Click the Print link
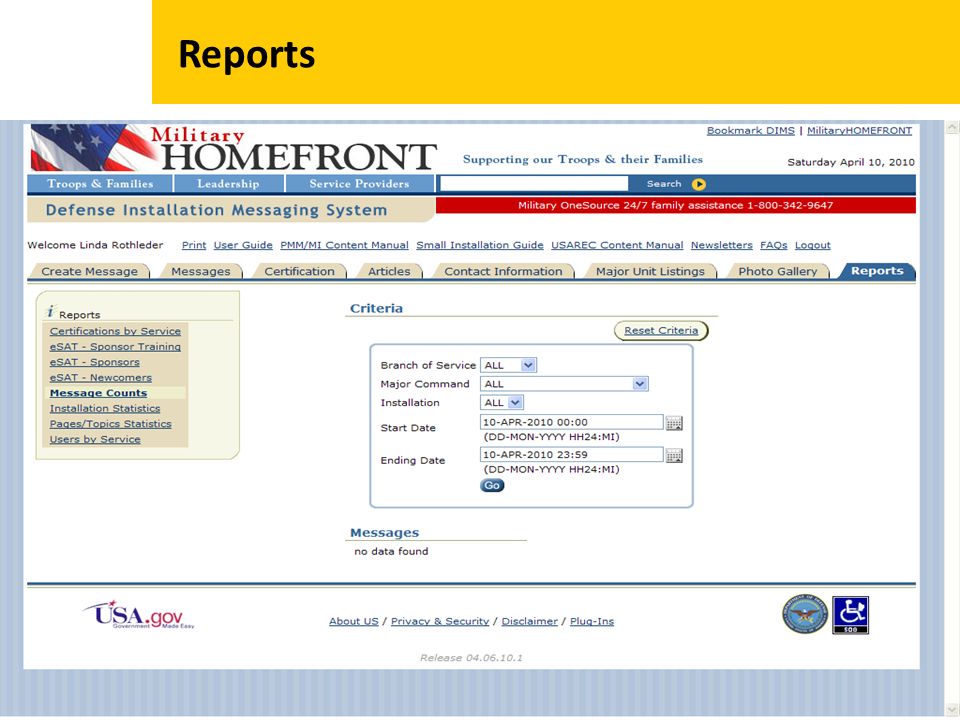960x720 pixels. pos(193,245)
